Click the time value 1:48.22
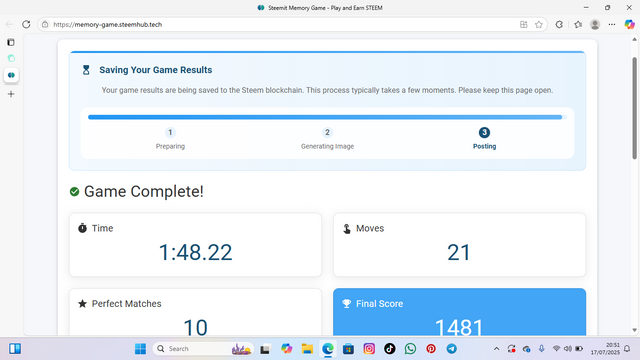The height and width of the screenshot is (360, 640). (196, 252)
